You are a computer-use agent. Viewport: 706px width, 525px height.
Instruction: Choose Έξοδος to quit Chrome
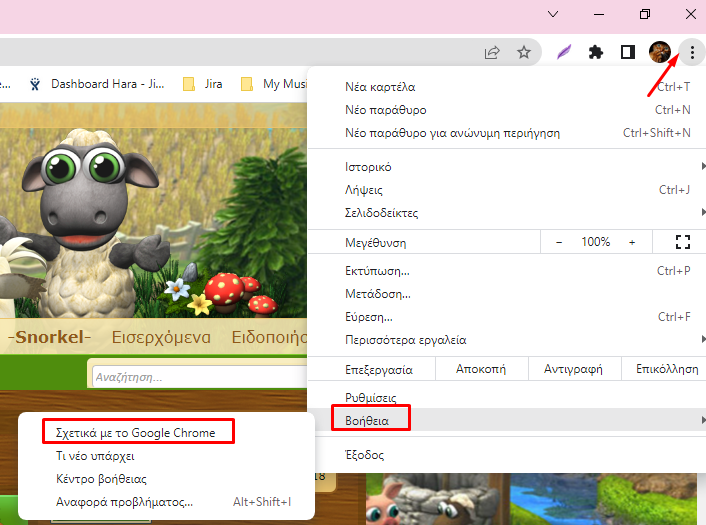[x=507, y=455]
